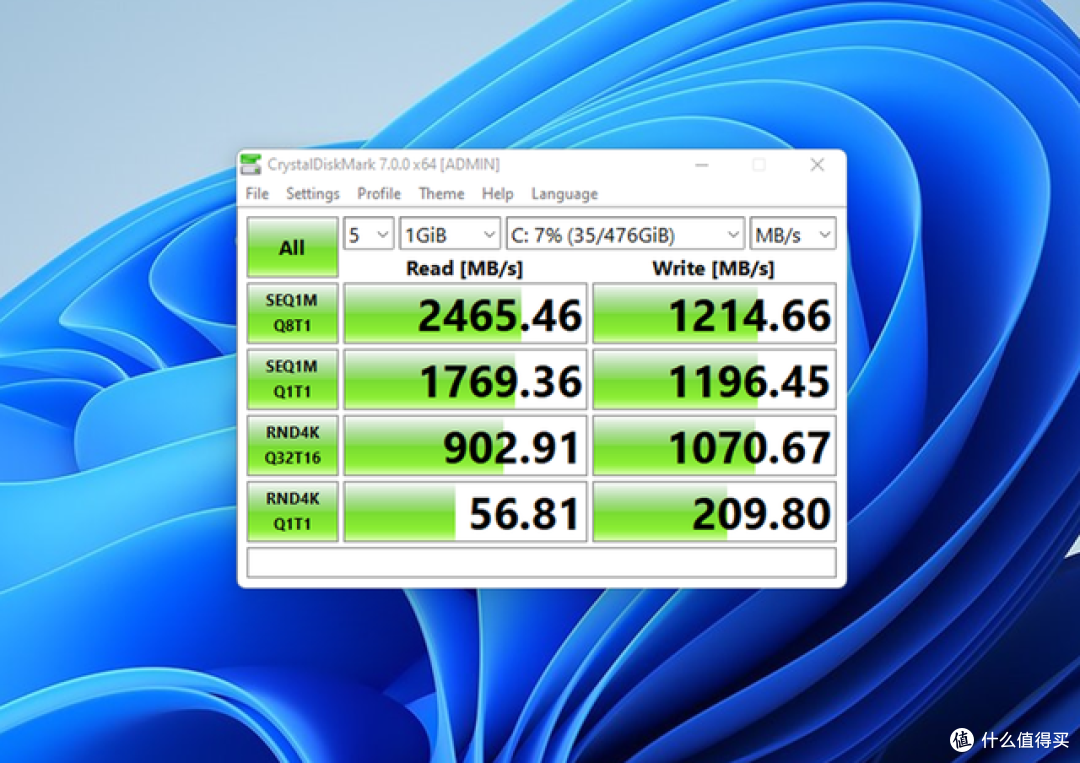Click the 1070.67 random write result
Image resolution: width=1080 pixels, height=763 pixels.
(x=714, y=446)
